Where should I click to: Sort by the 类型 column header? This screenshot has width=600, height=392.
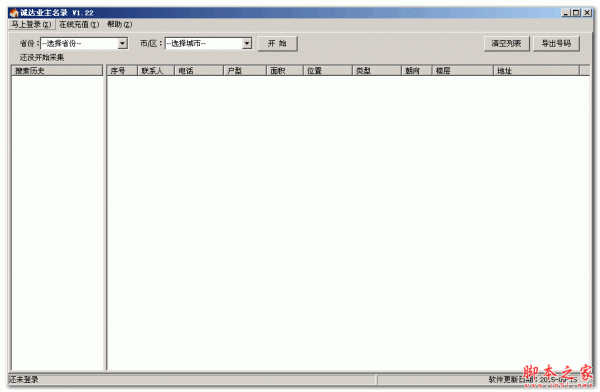point(377,70)
